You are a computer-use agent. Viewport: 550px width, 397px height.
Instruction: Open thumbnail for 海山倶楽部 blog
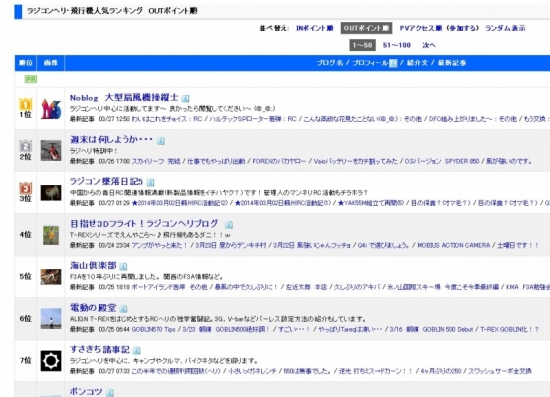[51, 277]
